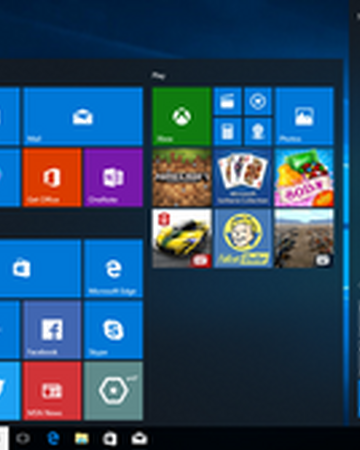Open the red MSN News tile
360x450 pixels.
[52, 391]
